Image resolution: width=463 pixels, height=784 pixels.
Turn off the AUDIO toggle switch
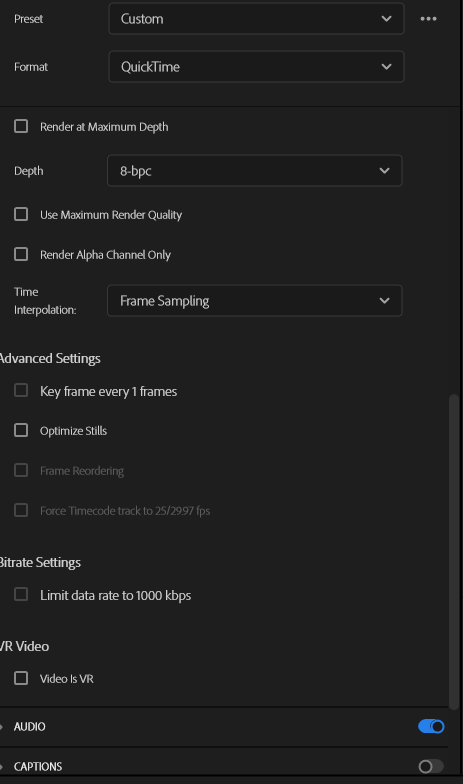click(x=431, y=726)
